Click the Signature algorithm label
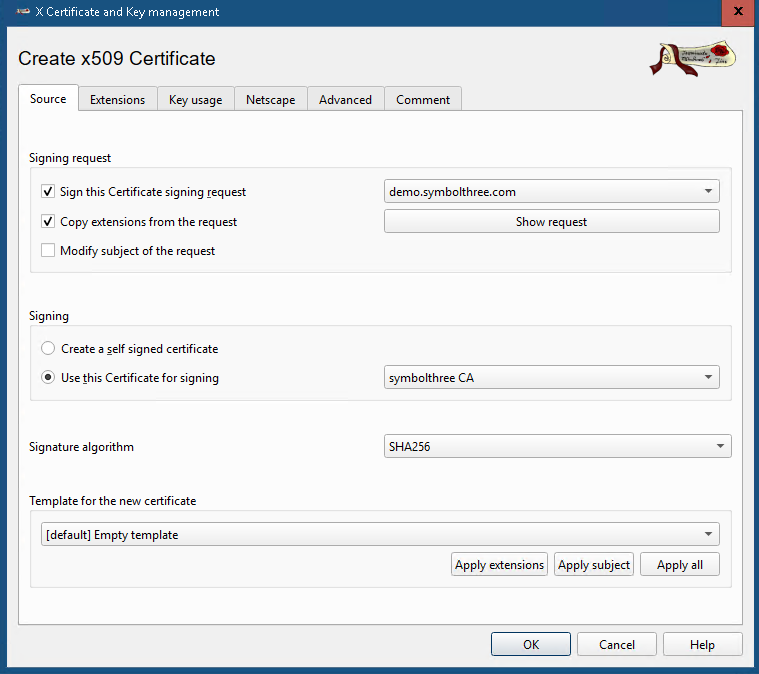 pos(81,447)
